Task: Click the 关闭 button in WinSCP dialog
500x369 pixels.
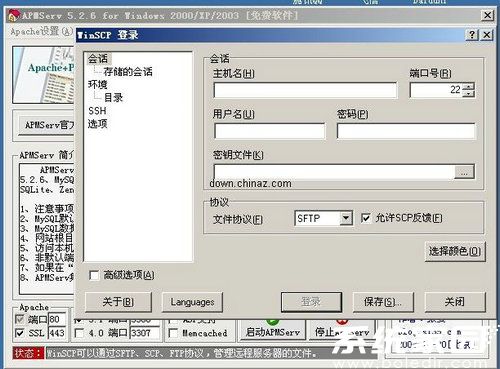Action: click(455, 302)
